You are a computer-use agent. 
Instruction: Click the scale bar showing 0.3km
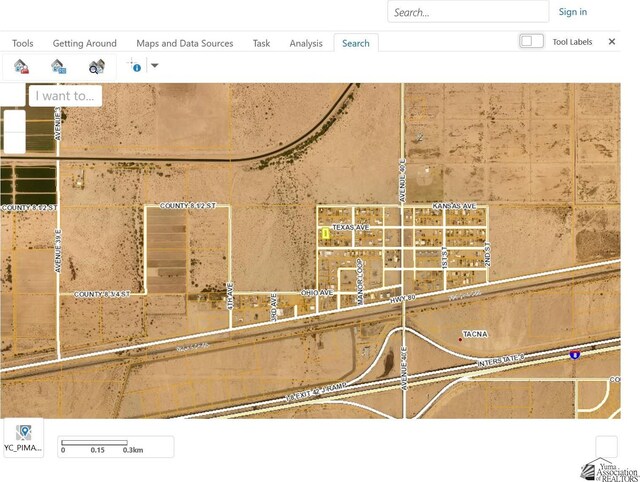coord(116,446)
